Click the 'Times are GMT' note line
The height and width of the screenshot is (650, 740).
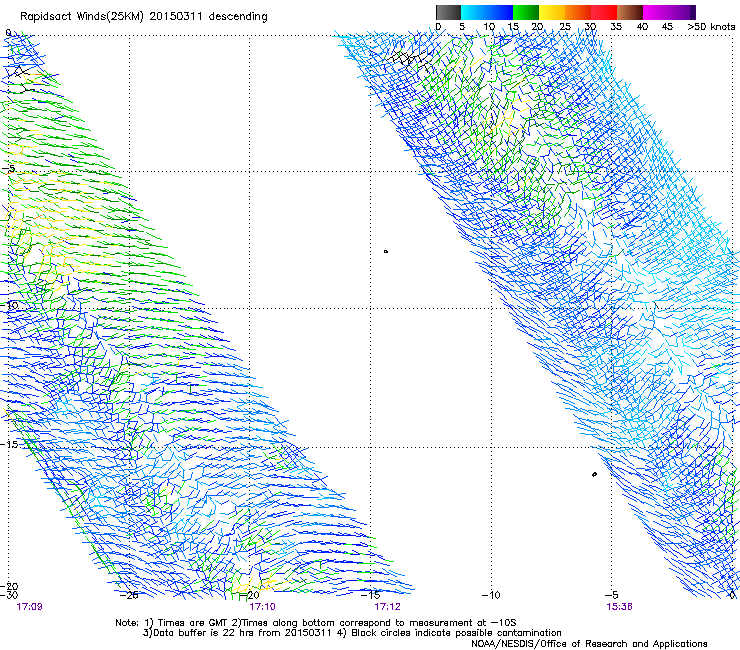(x=316, y=623)
